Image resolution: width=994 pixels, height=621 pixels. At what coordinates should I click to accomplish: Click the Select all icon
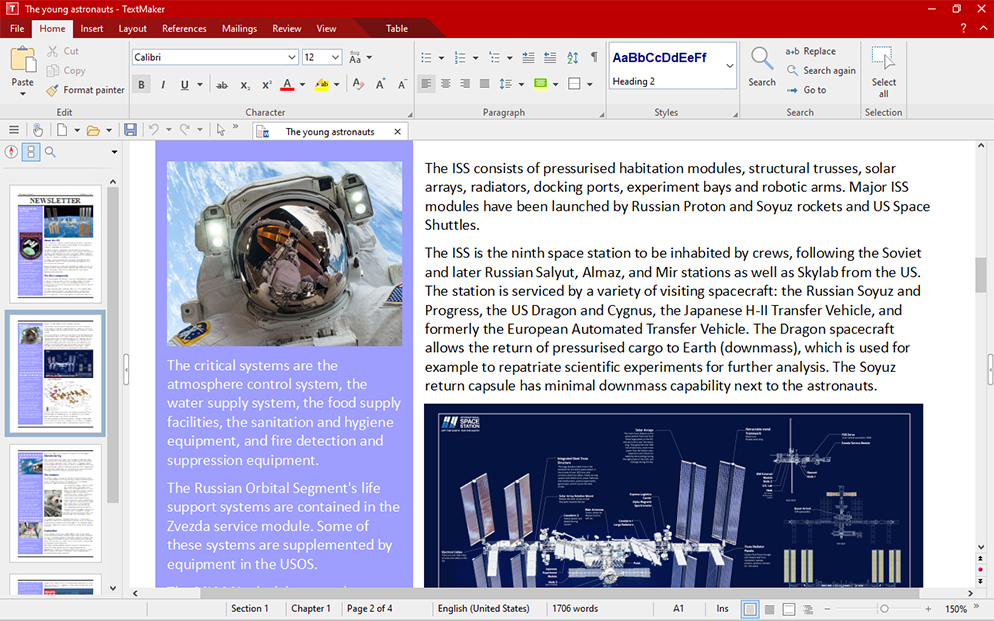click(x=883, y=59)
